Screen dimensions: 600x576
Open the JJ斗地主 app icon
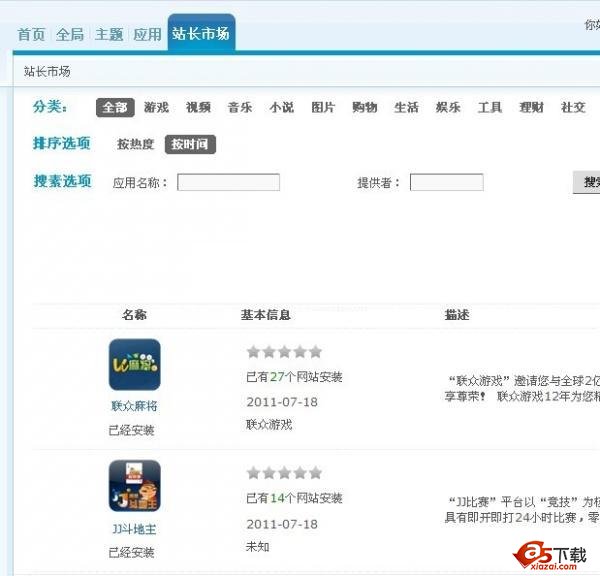(x=135, y=486)
